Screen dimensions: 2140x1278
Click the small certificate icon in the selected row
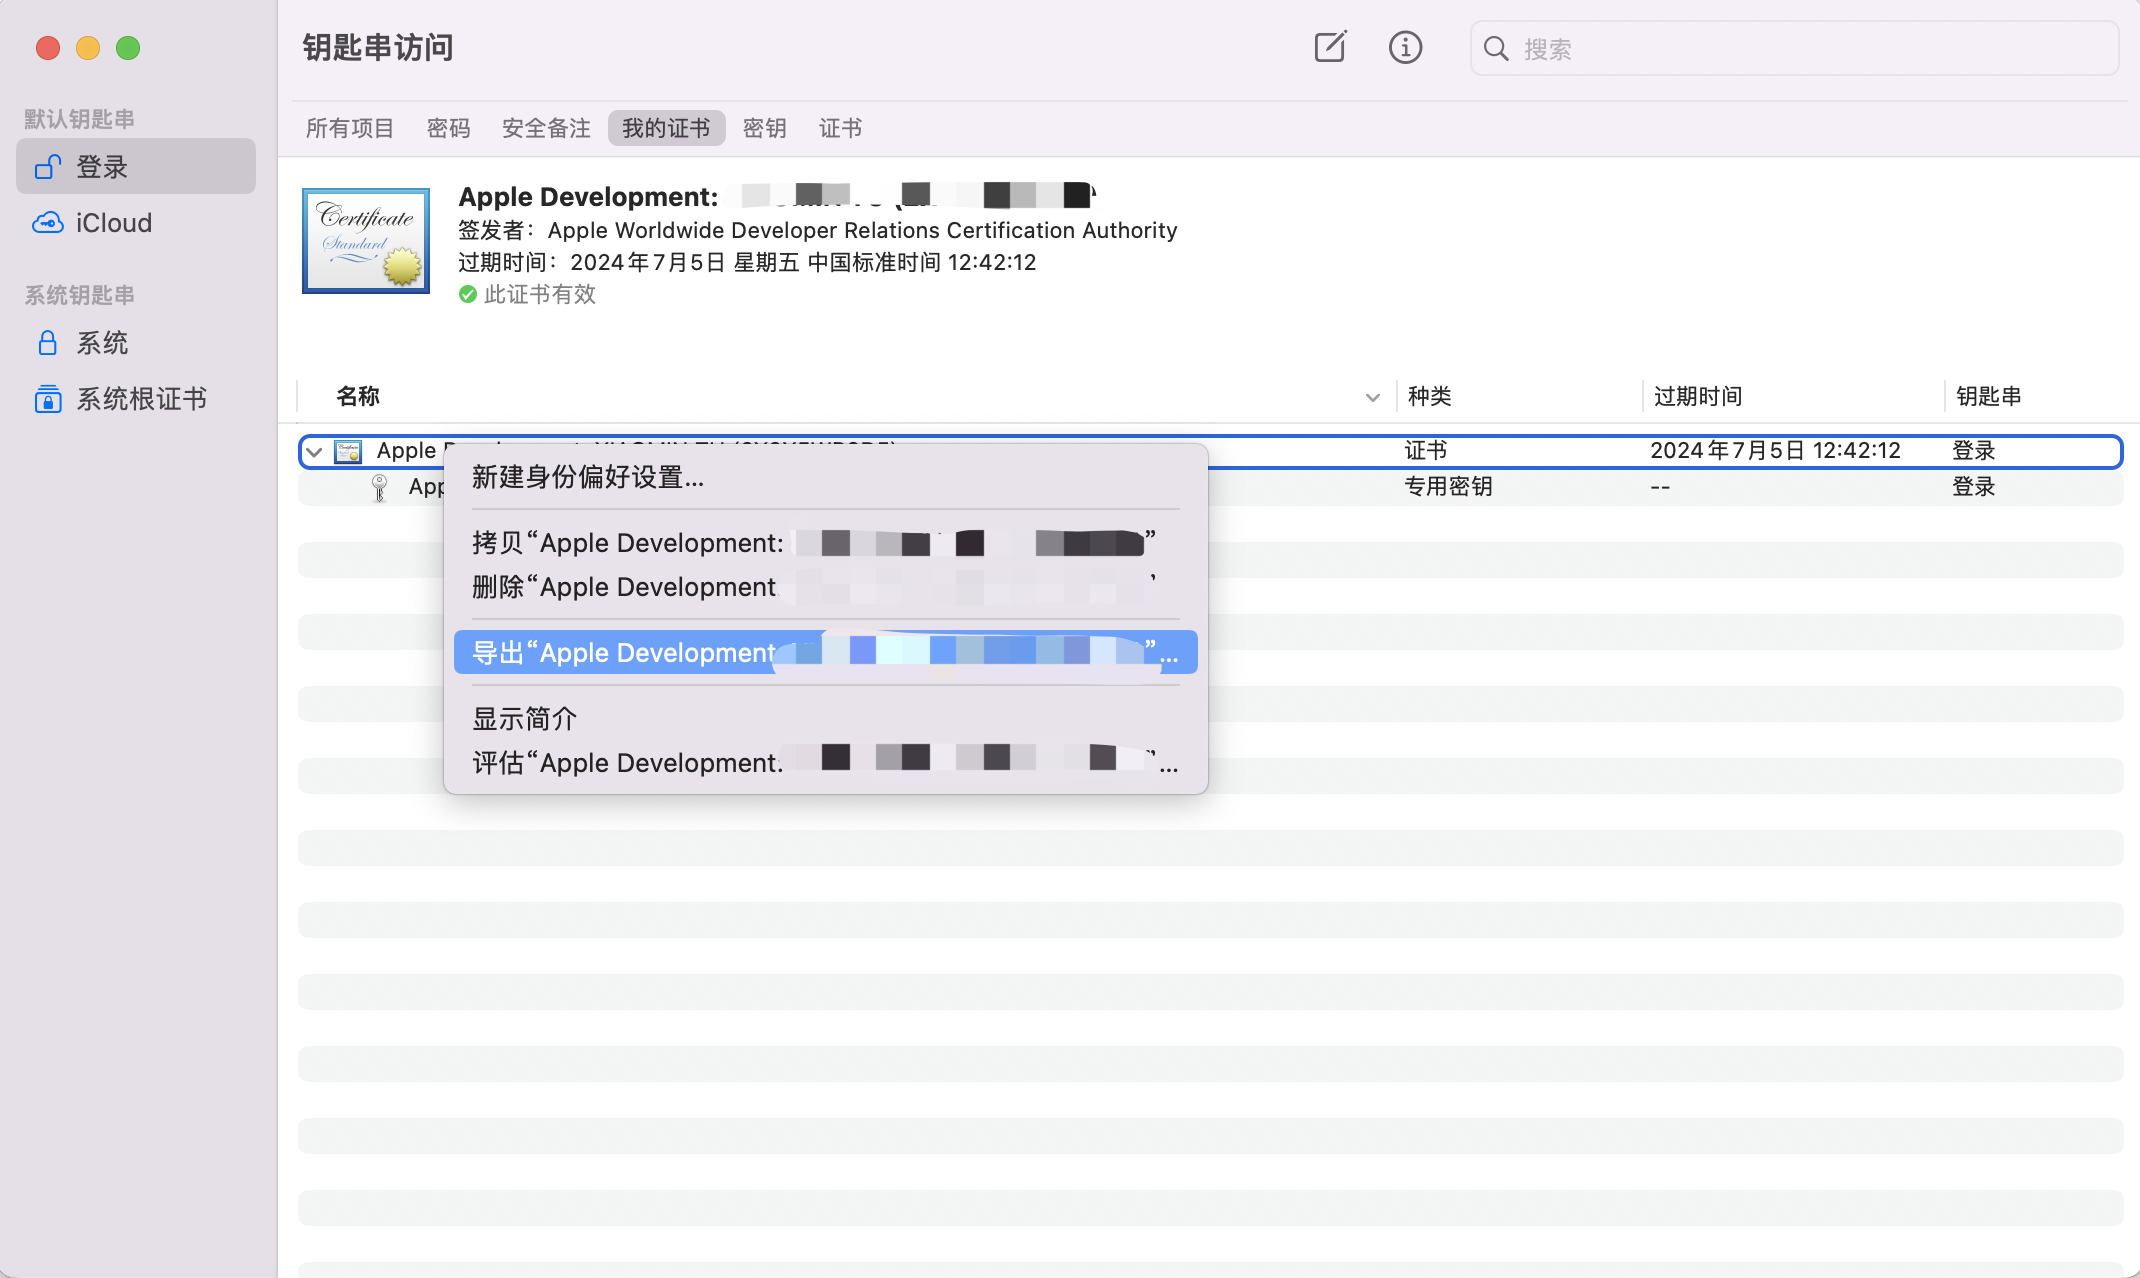[x=348, y=451]
